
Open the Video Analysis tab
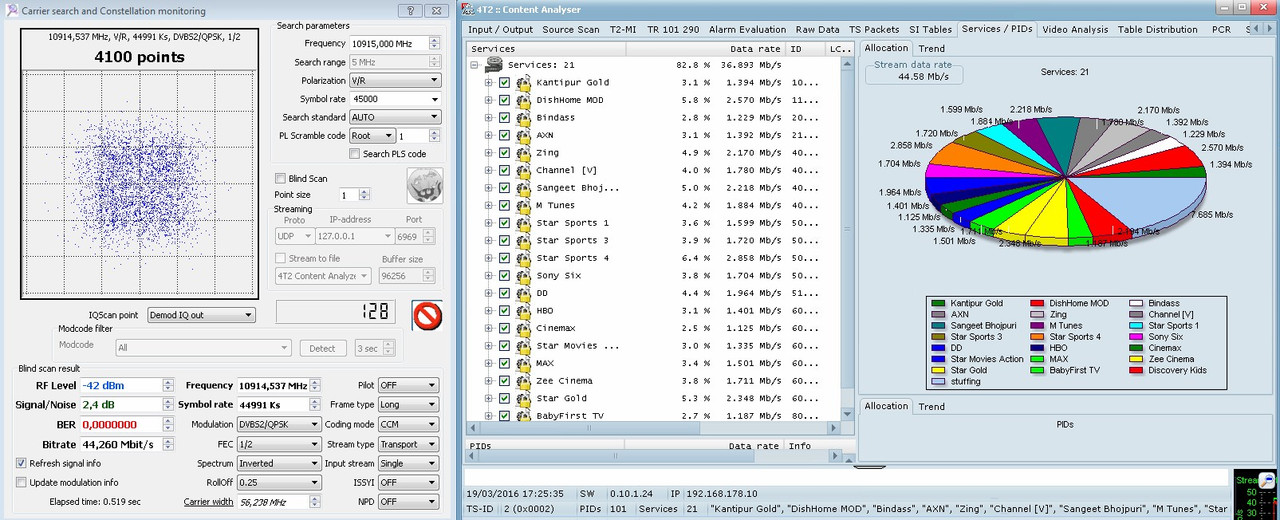point(1075,30)
